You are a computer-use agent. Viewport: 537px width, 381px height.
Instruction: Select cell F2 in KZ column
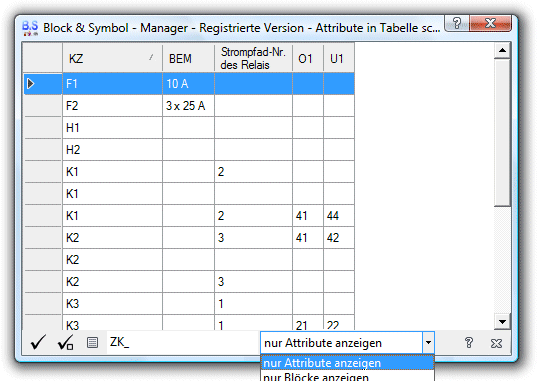[x=112, y=106]
